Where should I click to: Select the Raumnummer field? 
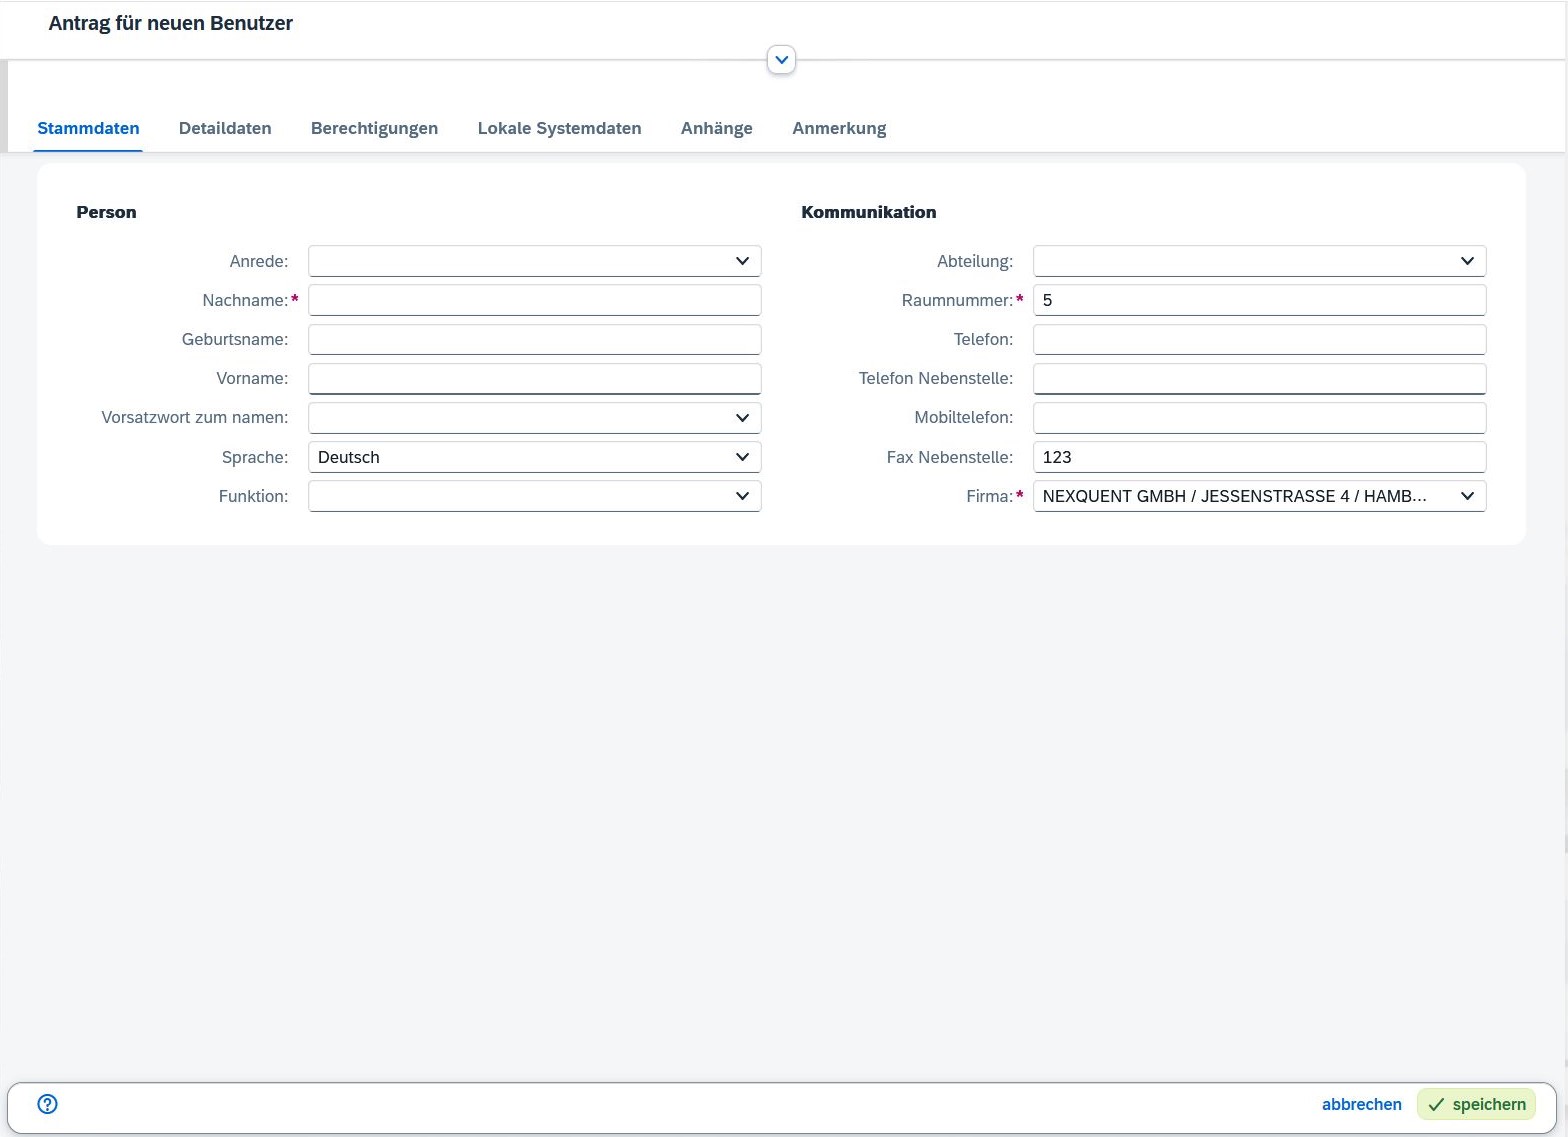[x=1258, y=300]
